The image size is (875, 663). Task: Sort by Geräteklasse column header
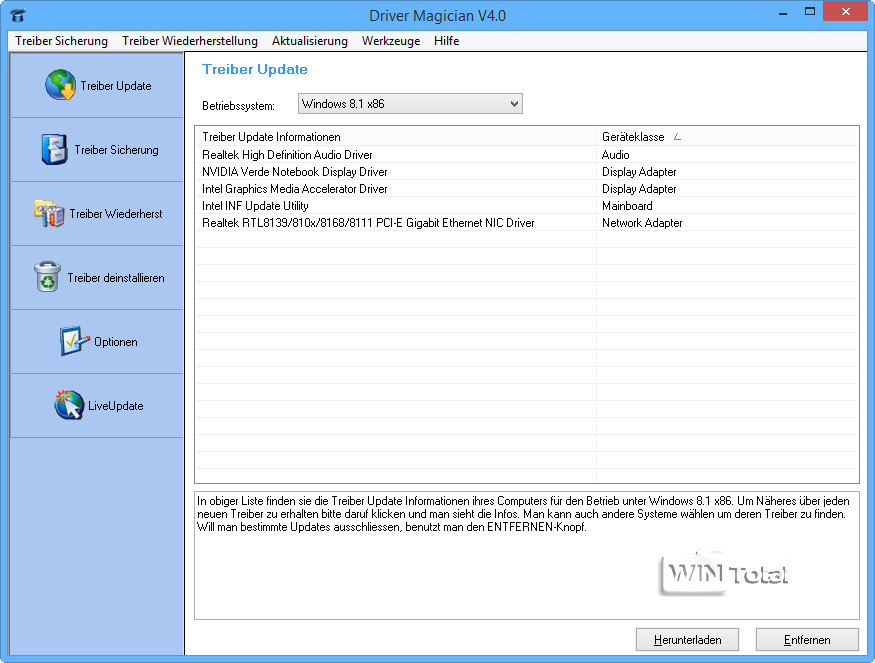pos(727,137)
